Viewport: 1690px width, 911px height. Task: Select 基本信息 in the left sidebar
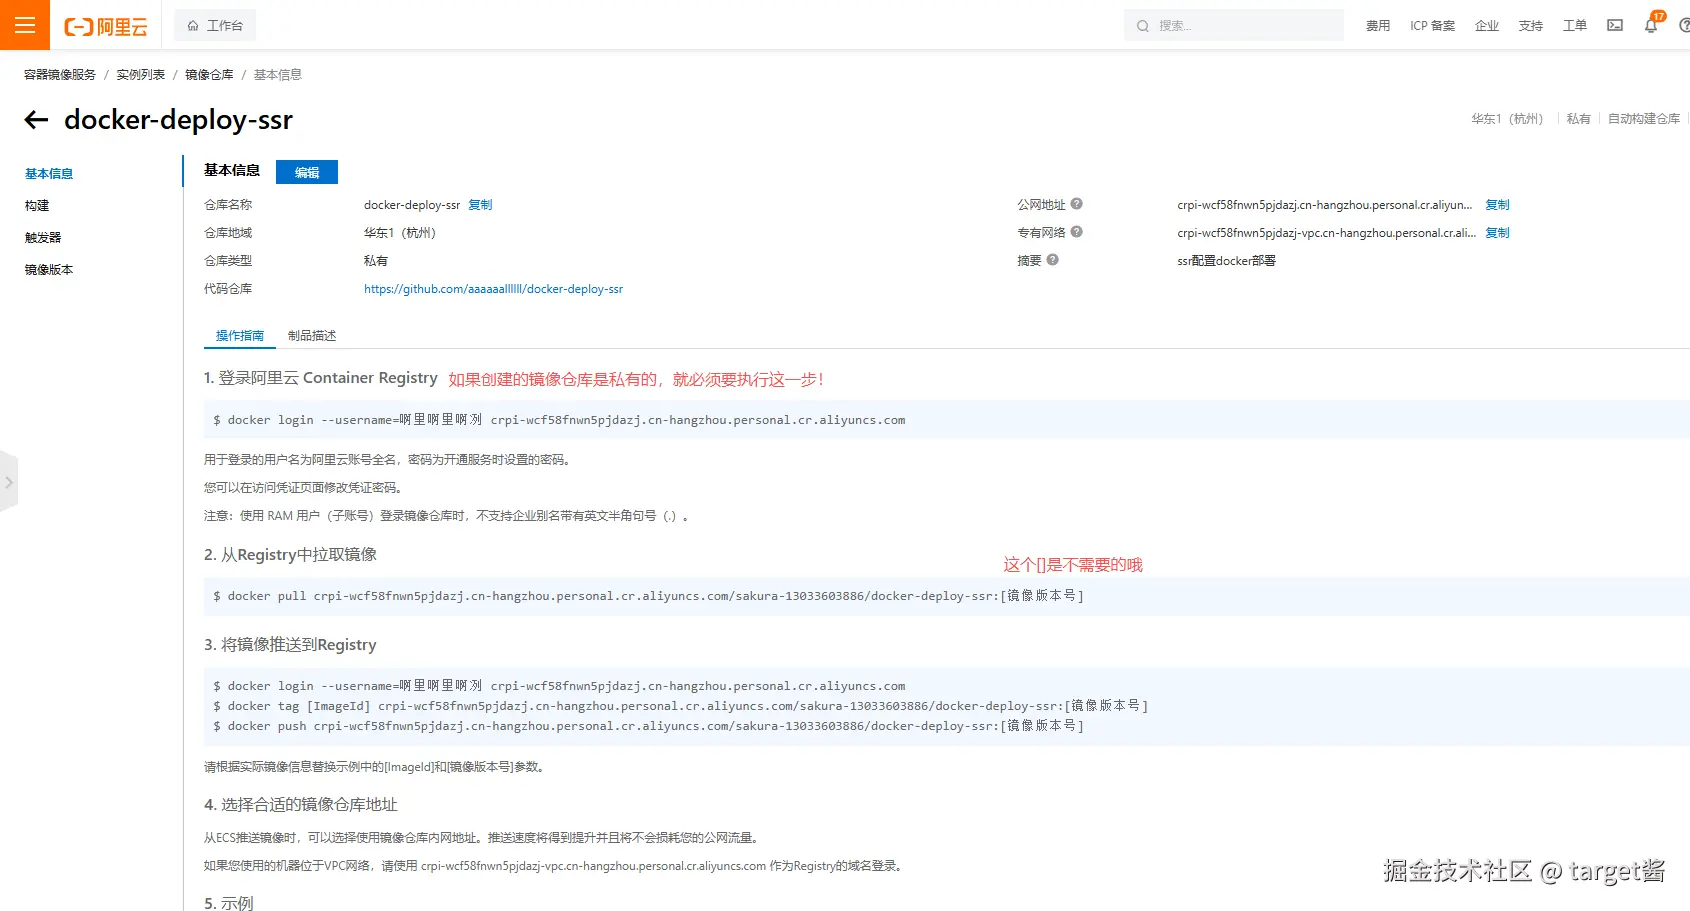tap(49, 174)
